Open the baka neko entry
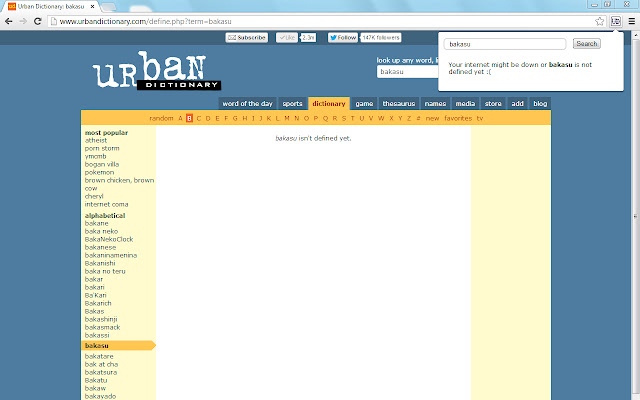Image resolution: width=640 pixels, height=400 pixels. pos(101,231)
